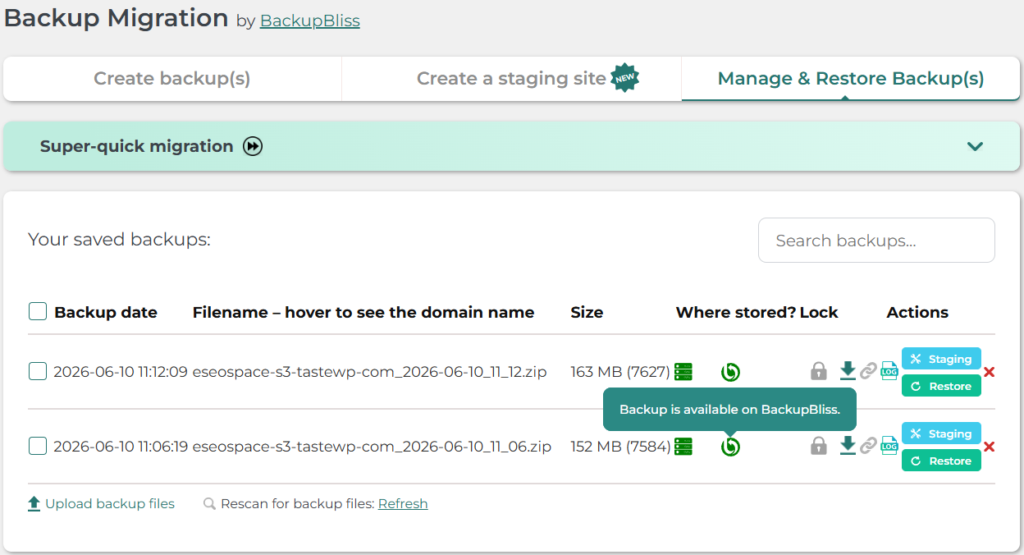The width and height of the screenshot is (1024, 555).
Task: Click the date 2026-06-10 11:06:19
Action: 120,447
